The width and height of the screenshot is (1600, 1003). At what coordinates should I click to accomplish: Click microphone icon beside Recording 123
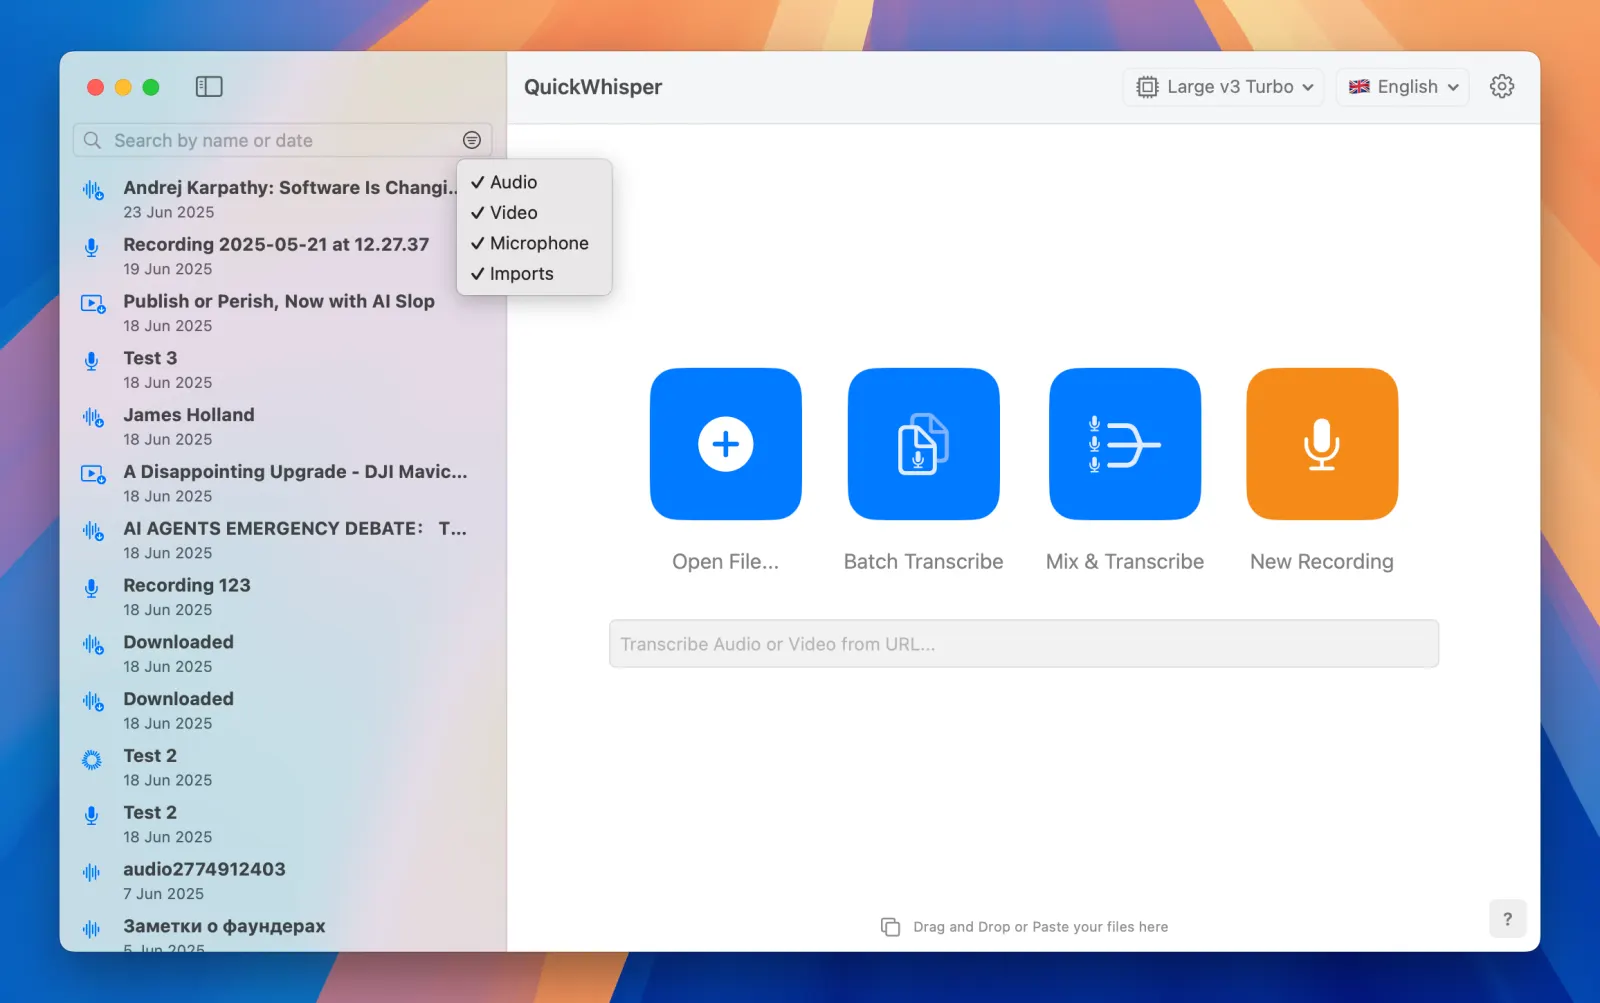[92, 588]
